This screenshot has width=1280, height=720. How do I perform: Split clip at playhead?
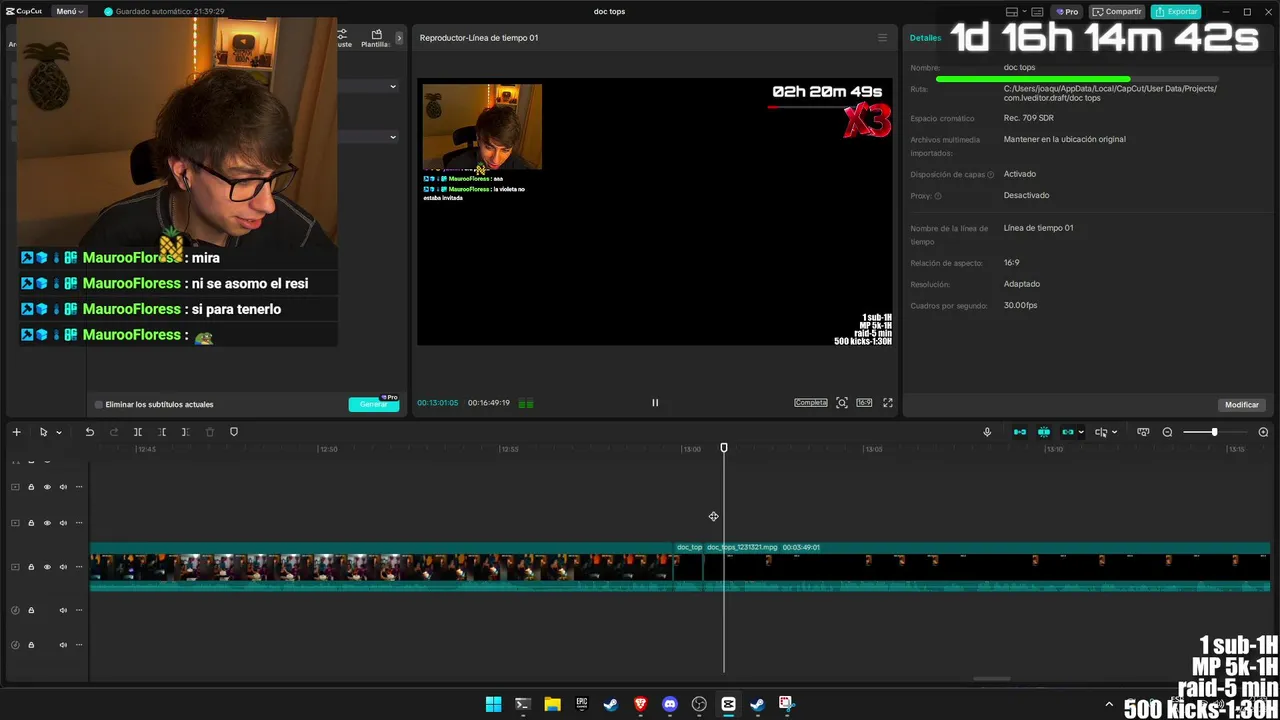137,432
